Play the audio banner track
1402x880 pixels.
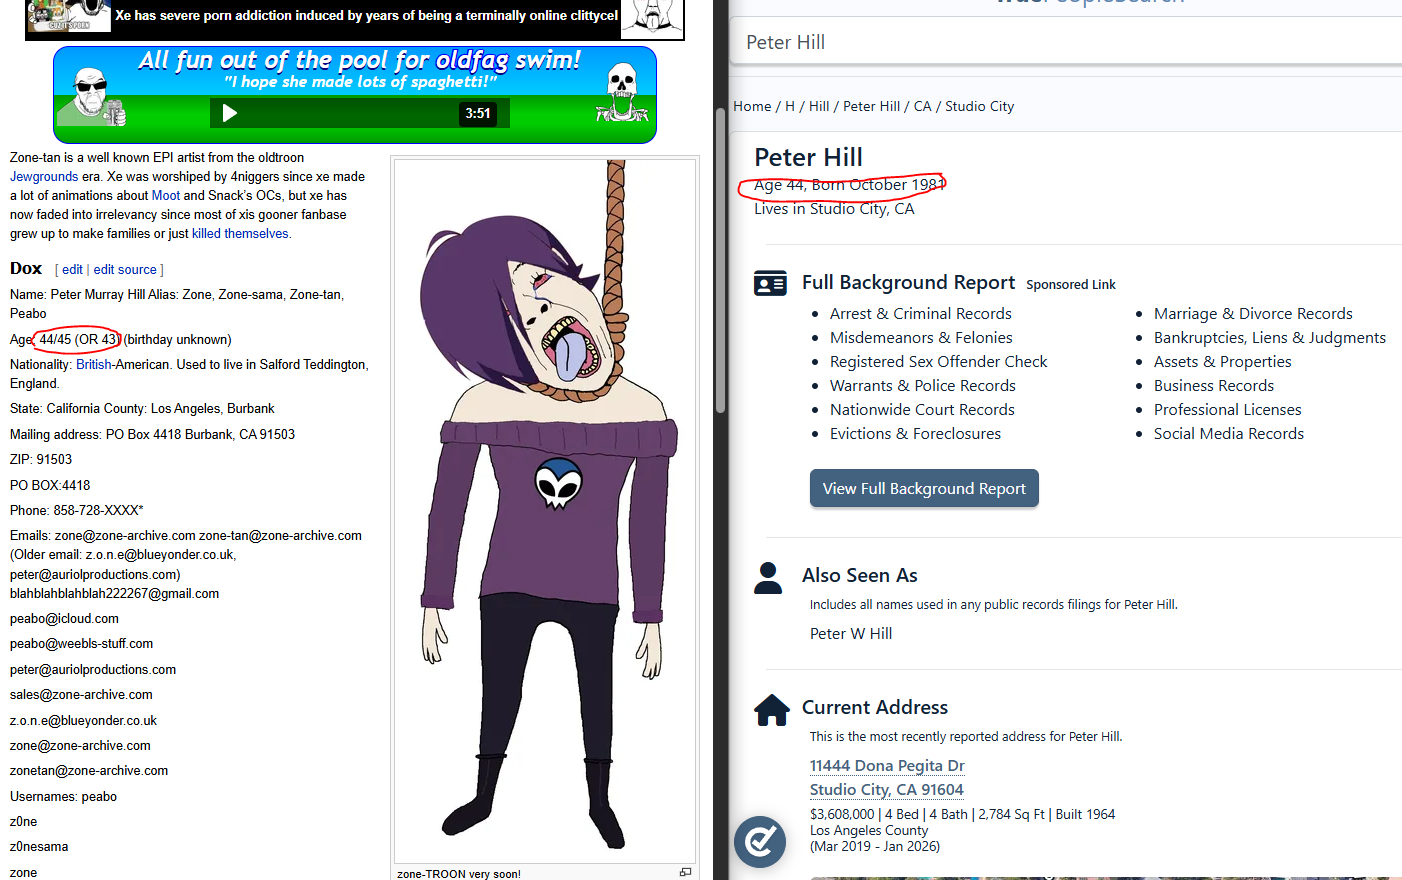(x=229, y=113)
